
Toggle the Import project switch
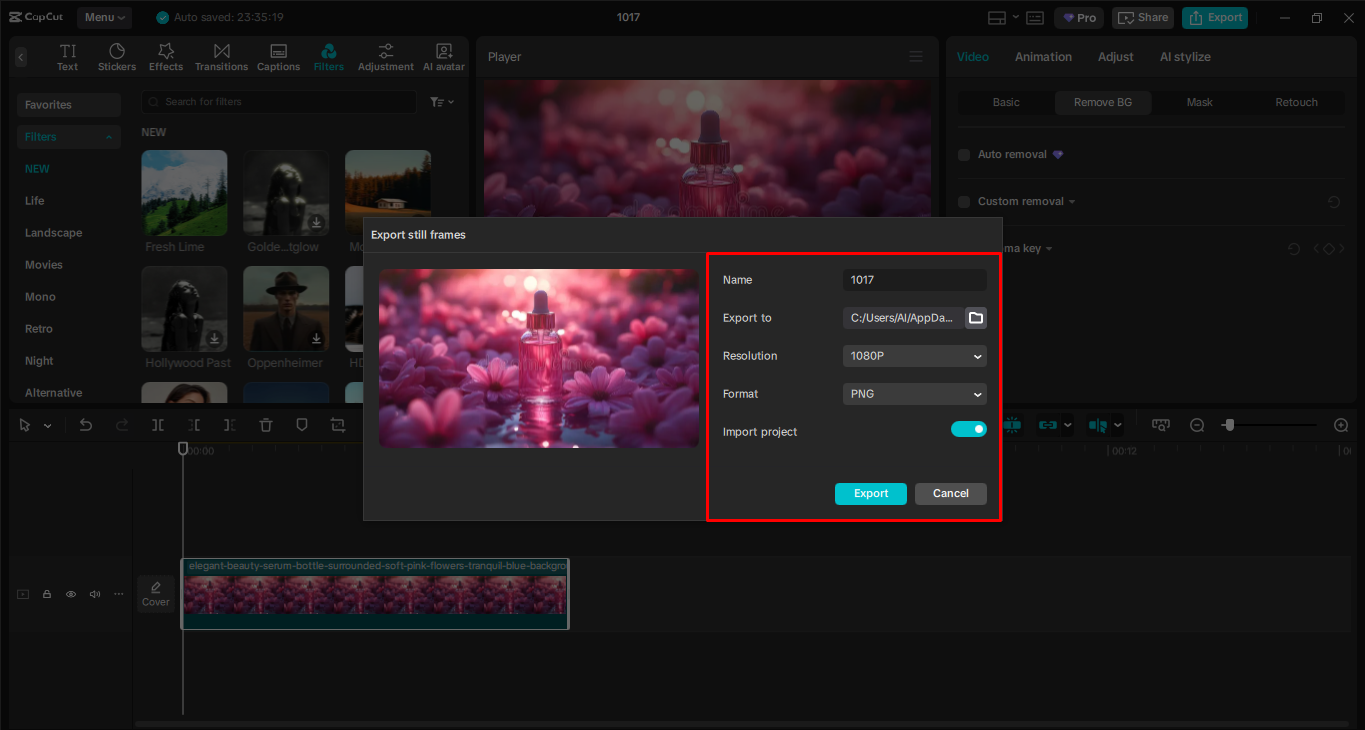click(x=969, y=429)
